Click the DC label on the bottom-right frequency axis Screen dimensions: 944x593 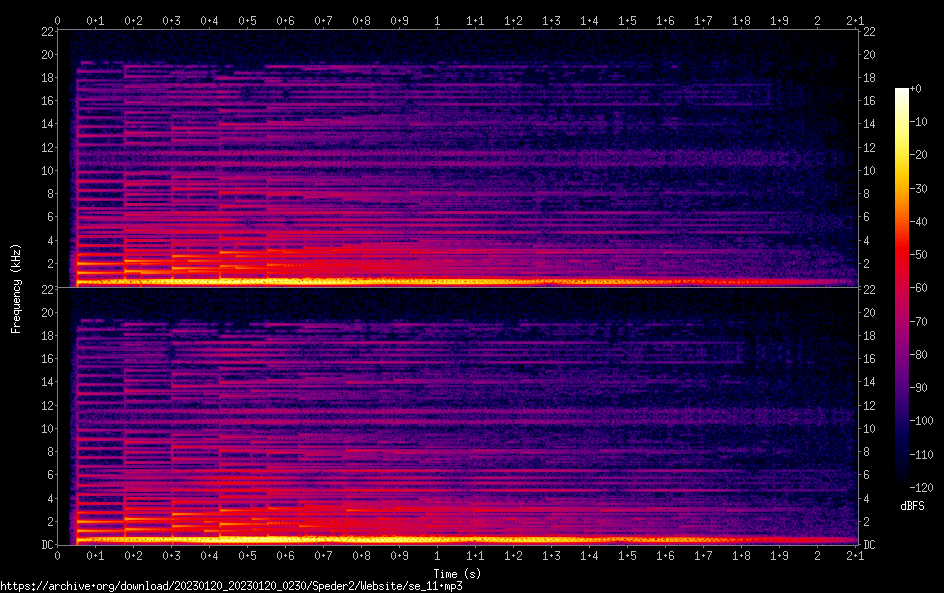[x=869, y=545]
